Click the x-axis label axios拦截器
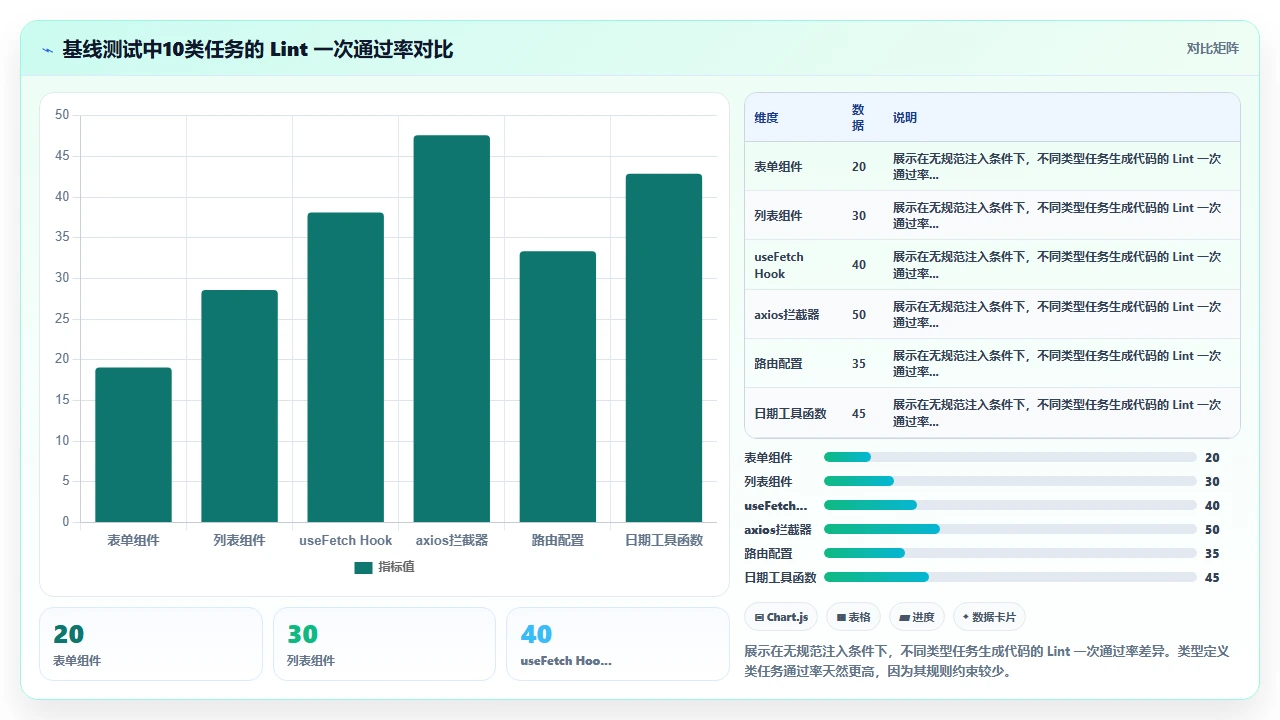Image resolution: width=1280 pixels, height=720 pixels. tap(452, 540)
